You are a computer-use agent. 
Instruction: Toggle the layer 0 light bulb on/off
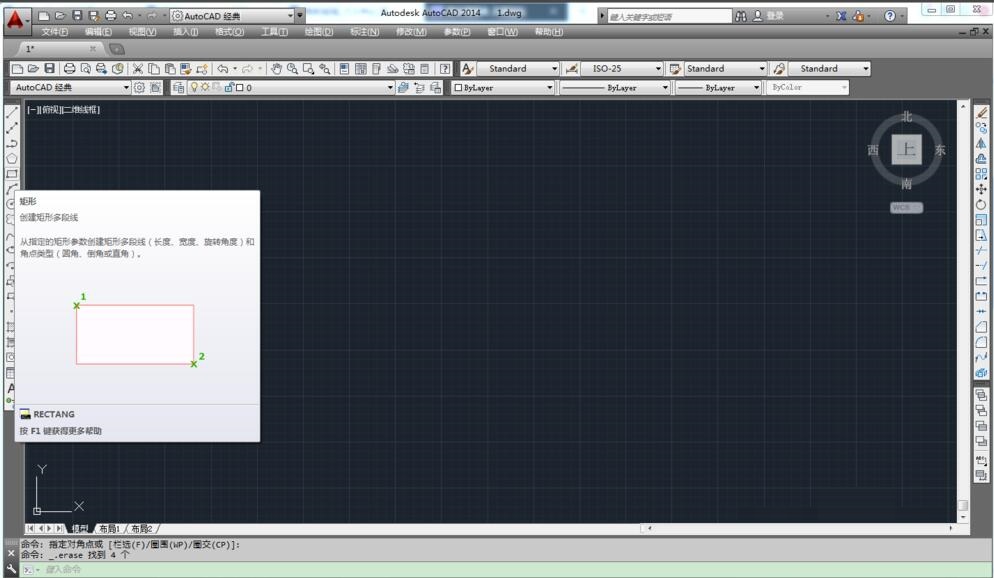tap(195, 87)
